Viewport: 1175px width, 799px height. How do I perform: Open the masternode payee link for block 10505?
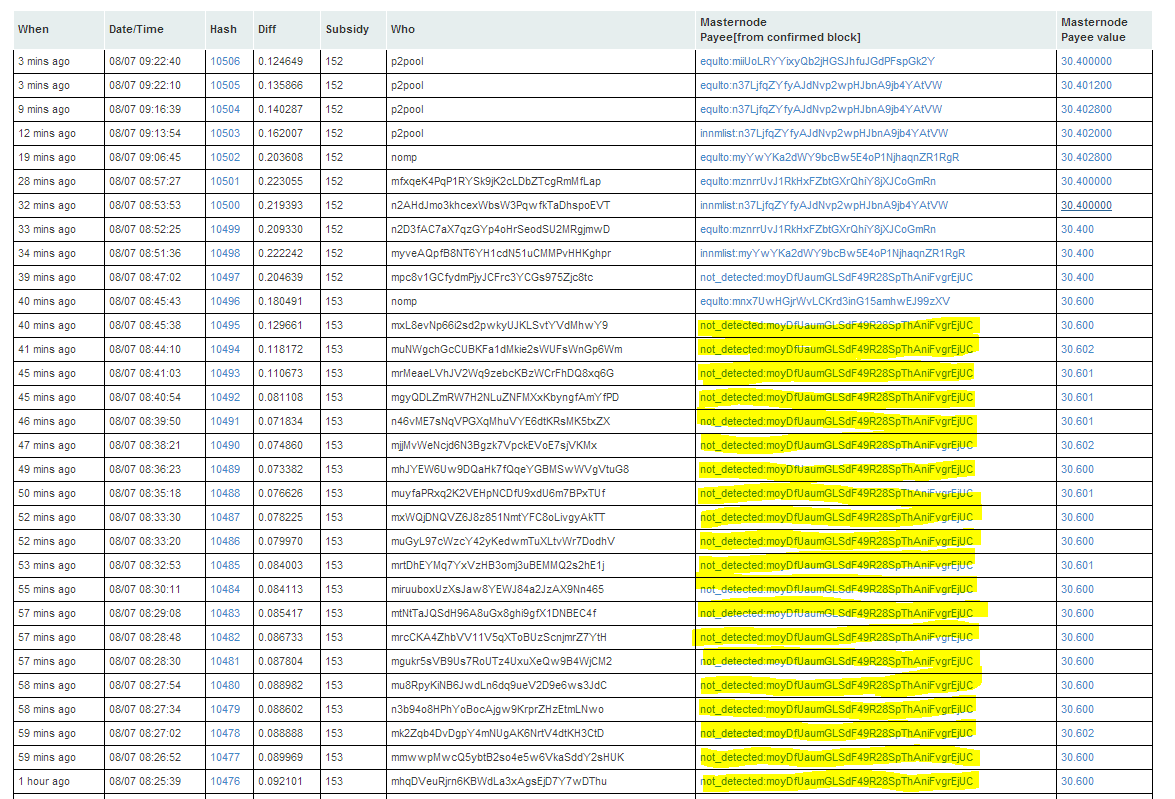tap(821, 85)
